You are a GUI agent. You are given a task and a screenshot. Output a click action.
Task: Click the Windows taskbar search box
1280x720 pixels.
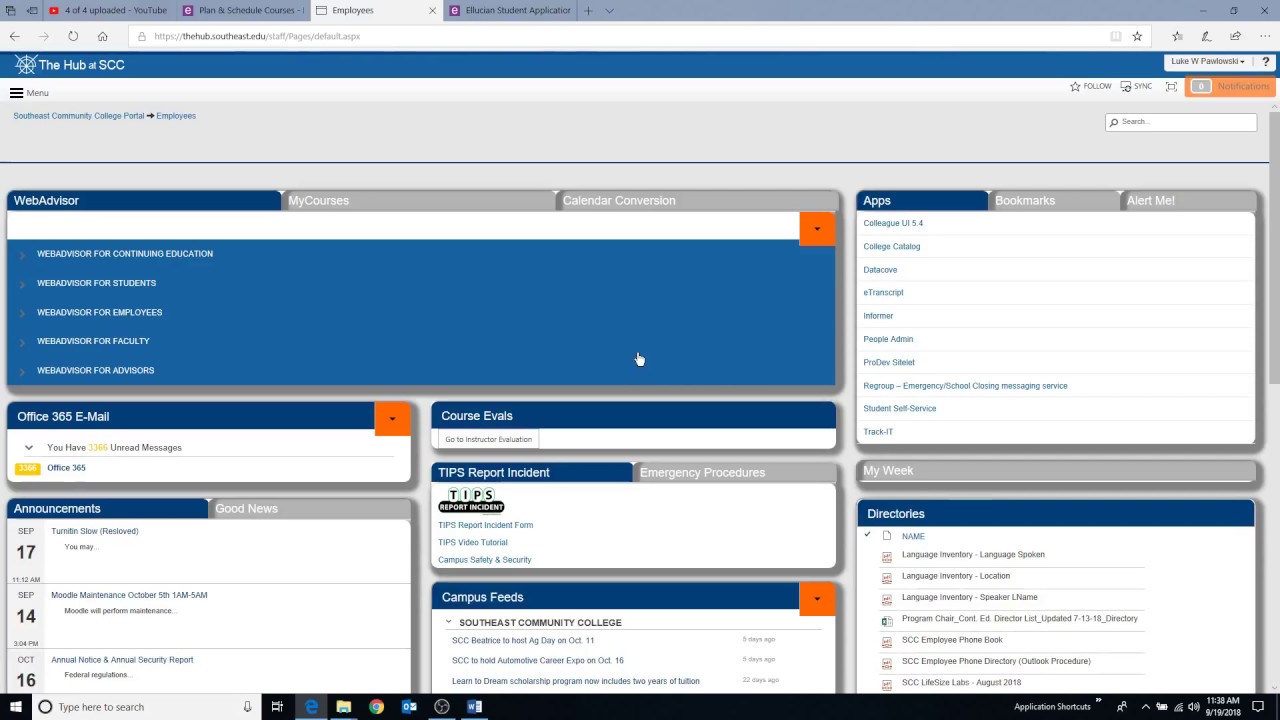145,707
